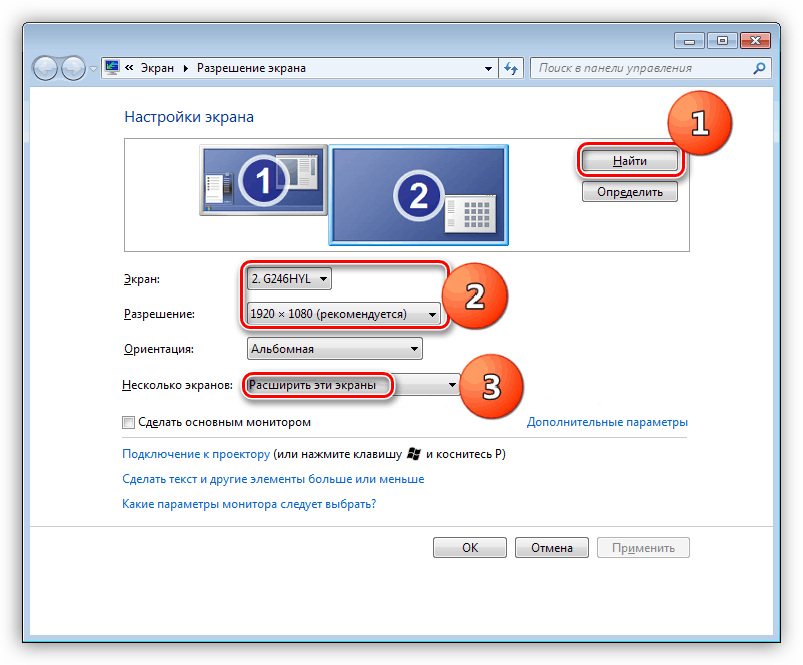Check 'Сделать основным монитором' checkbox
803x665 pixels.
pyautogui.click(x=129, y=422)
